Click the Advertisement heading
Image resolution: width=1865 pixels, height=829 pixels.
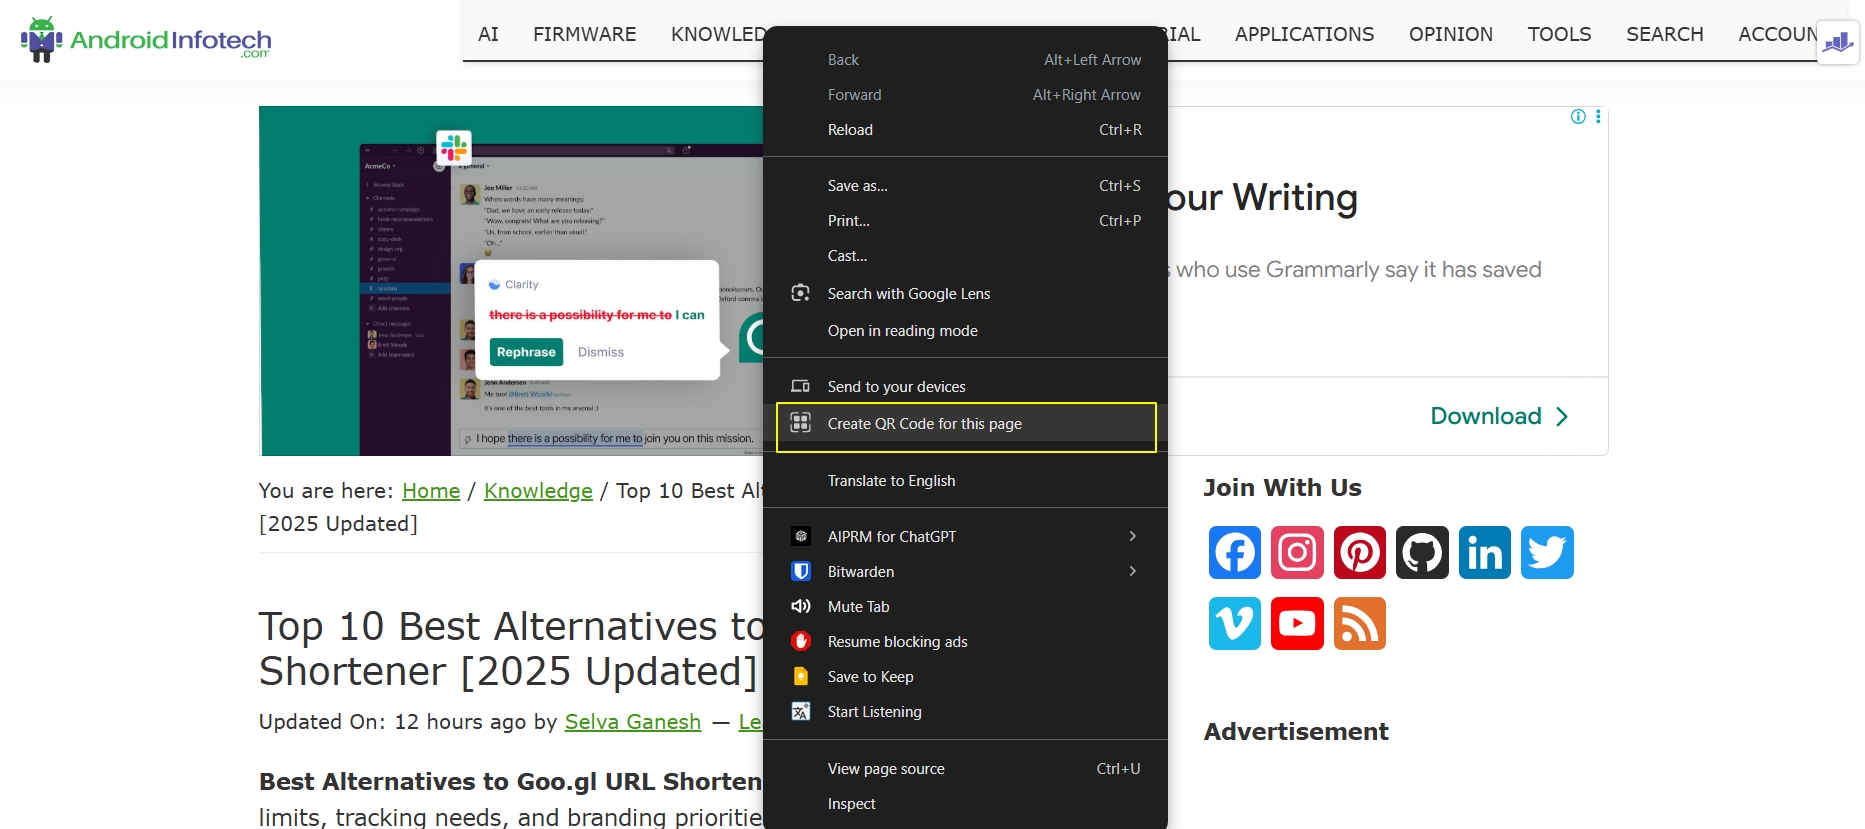click(1296, 732)
